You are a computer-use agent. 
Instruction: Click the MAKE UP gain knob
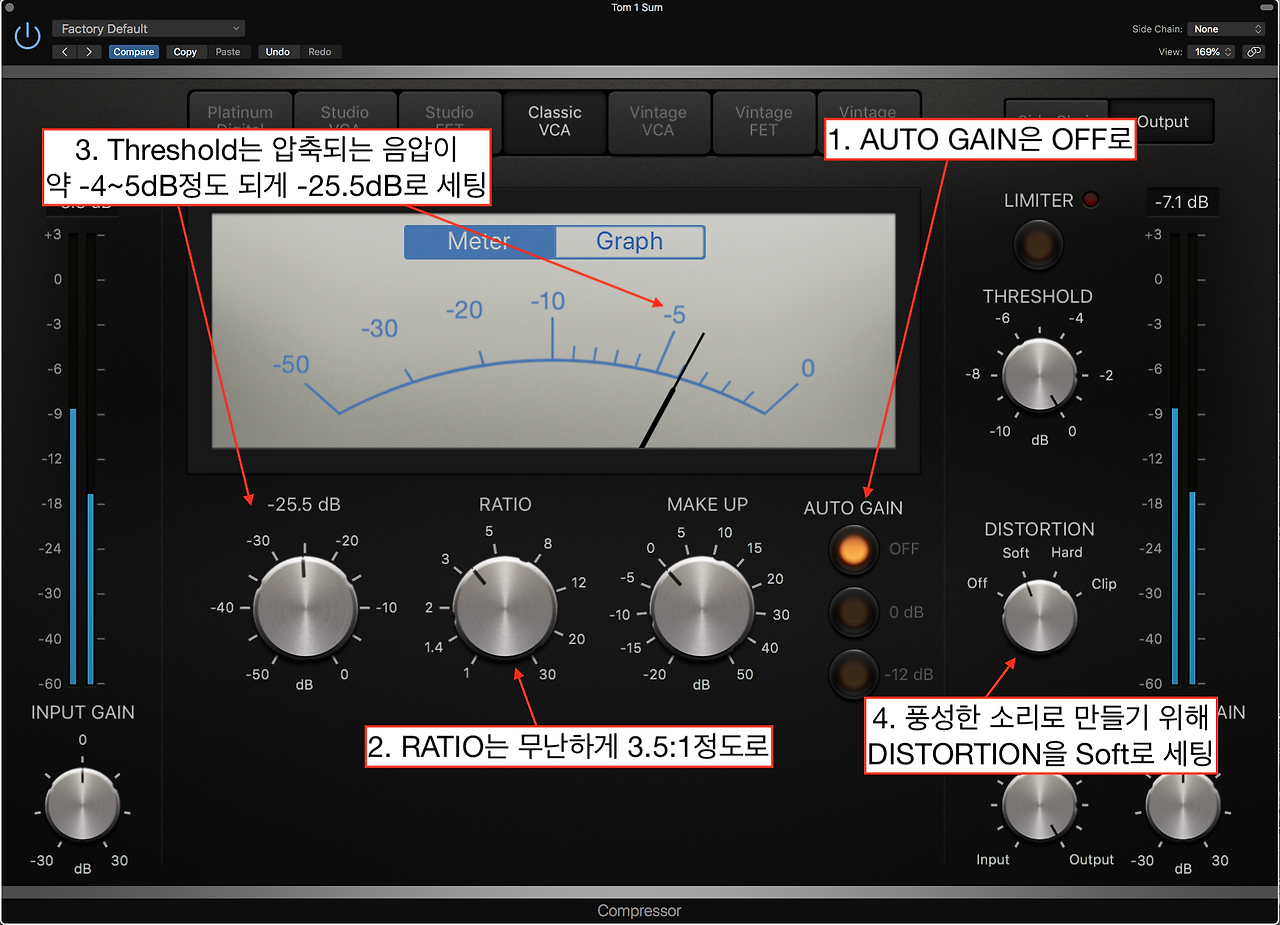pyautogui.click(x=702, y=609)
